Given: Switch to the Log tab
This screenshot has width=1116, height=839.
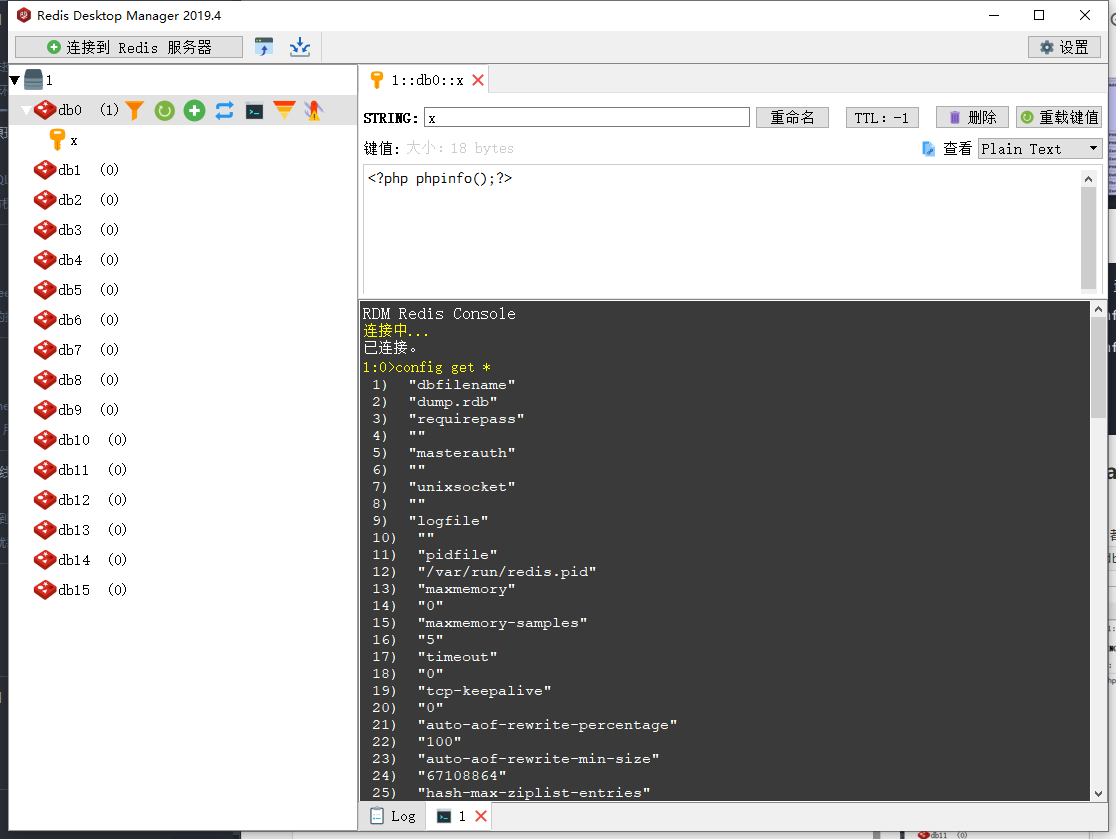Looking at the screenshot, I should coord(393,816).
